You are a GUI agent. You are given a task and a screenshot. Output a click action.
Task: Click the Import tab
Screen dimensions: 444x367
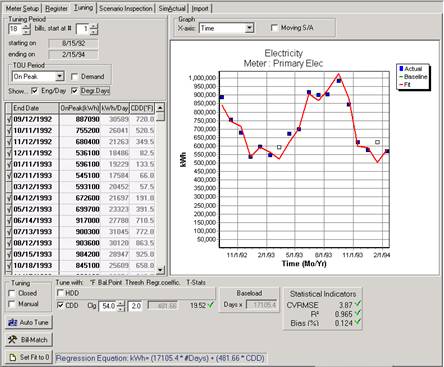pyautogui.click(x=200, y=8)
